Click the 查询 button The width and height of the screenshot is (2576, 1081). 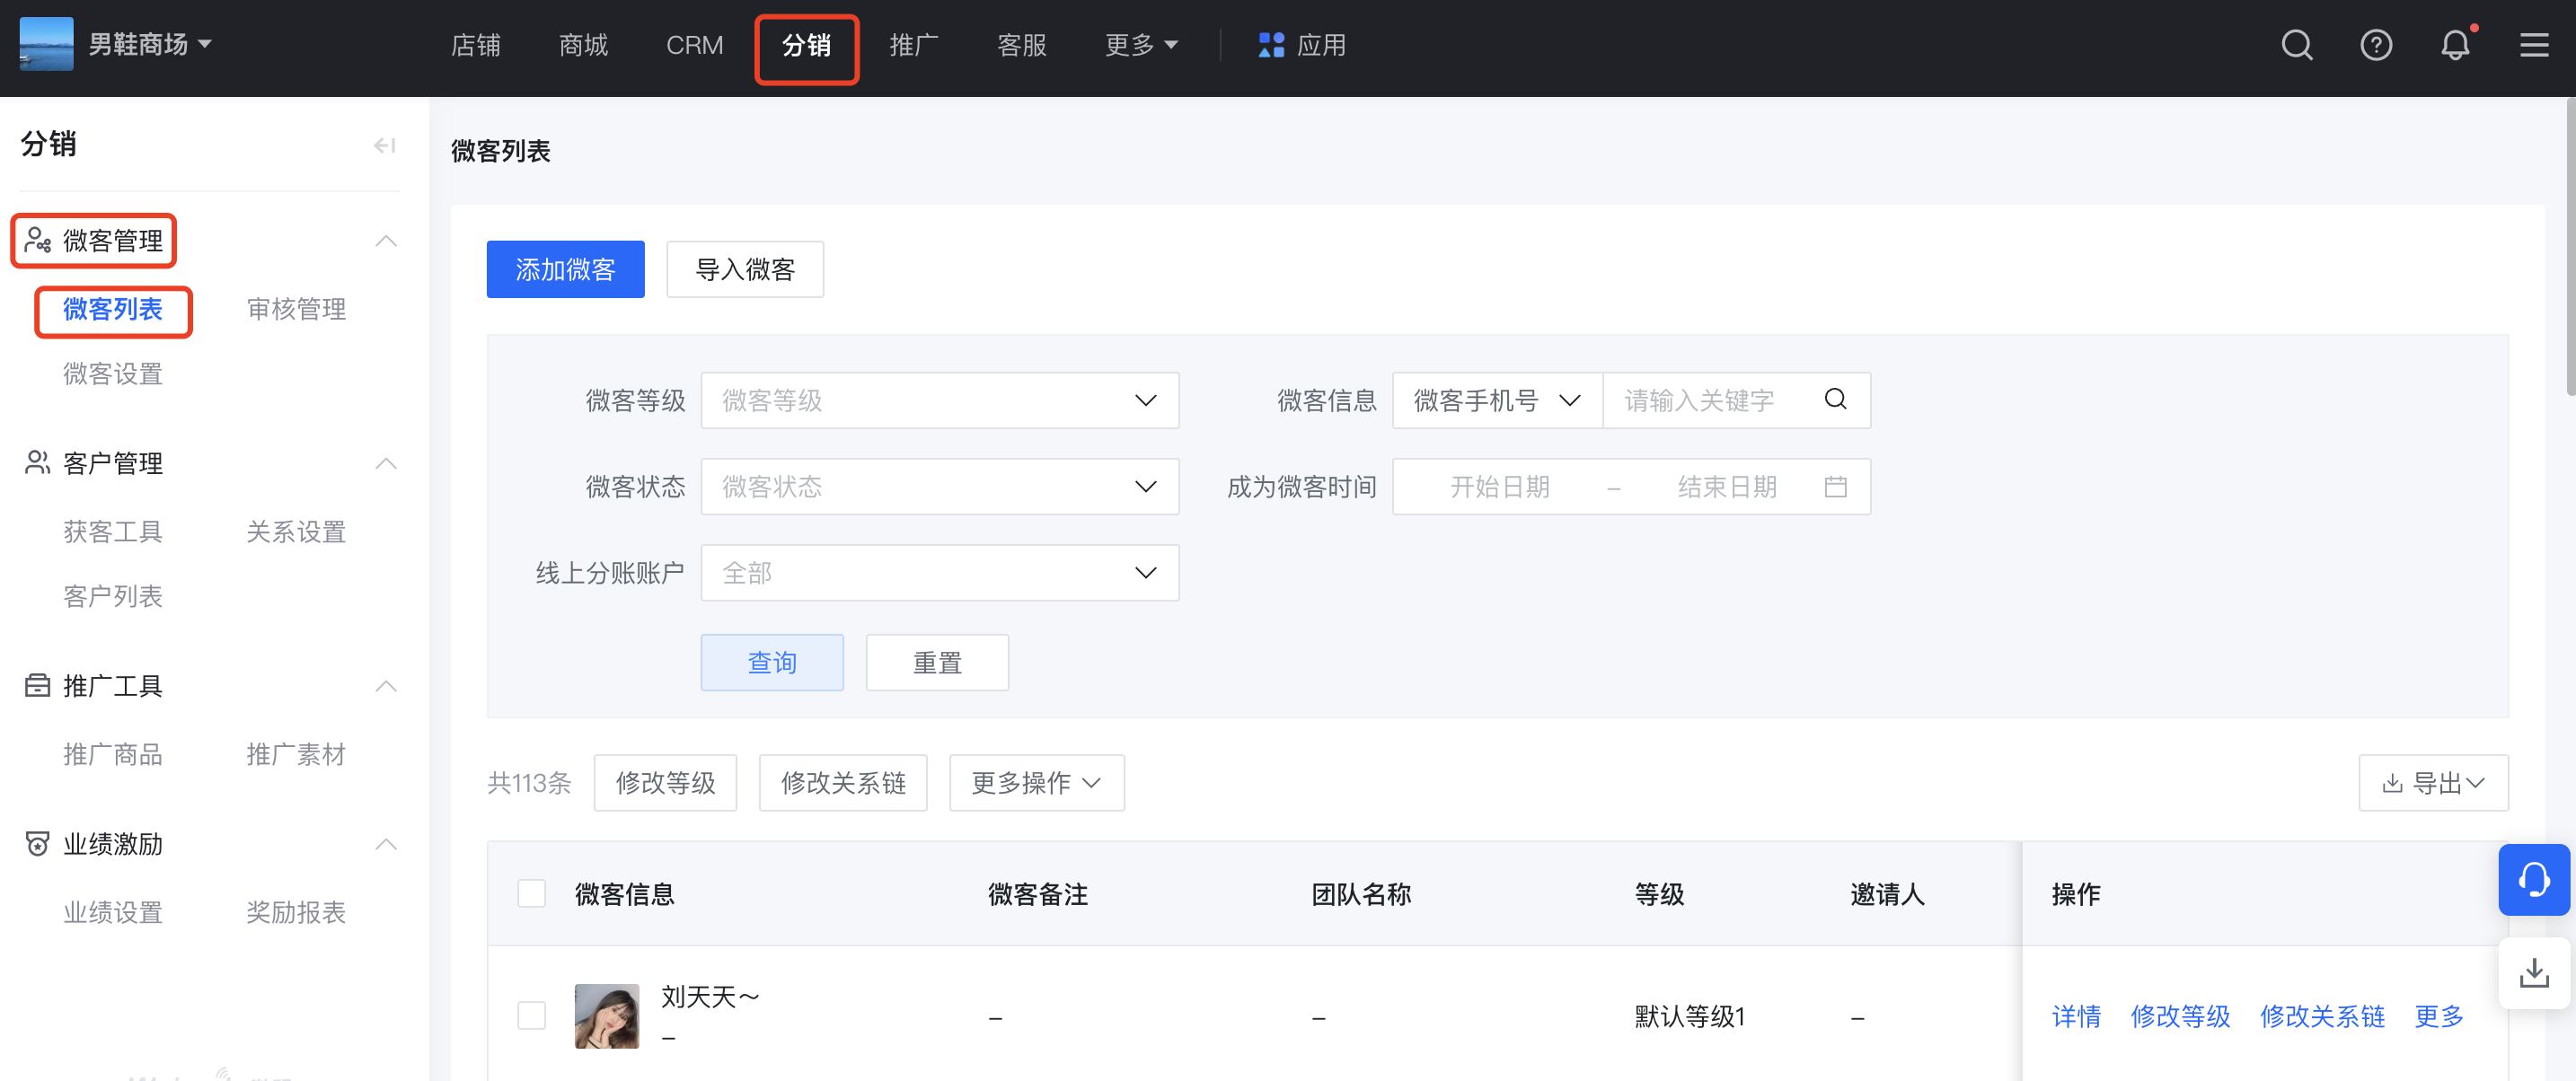(772, 662)
